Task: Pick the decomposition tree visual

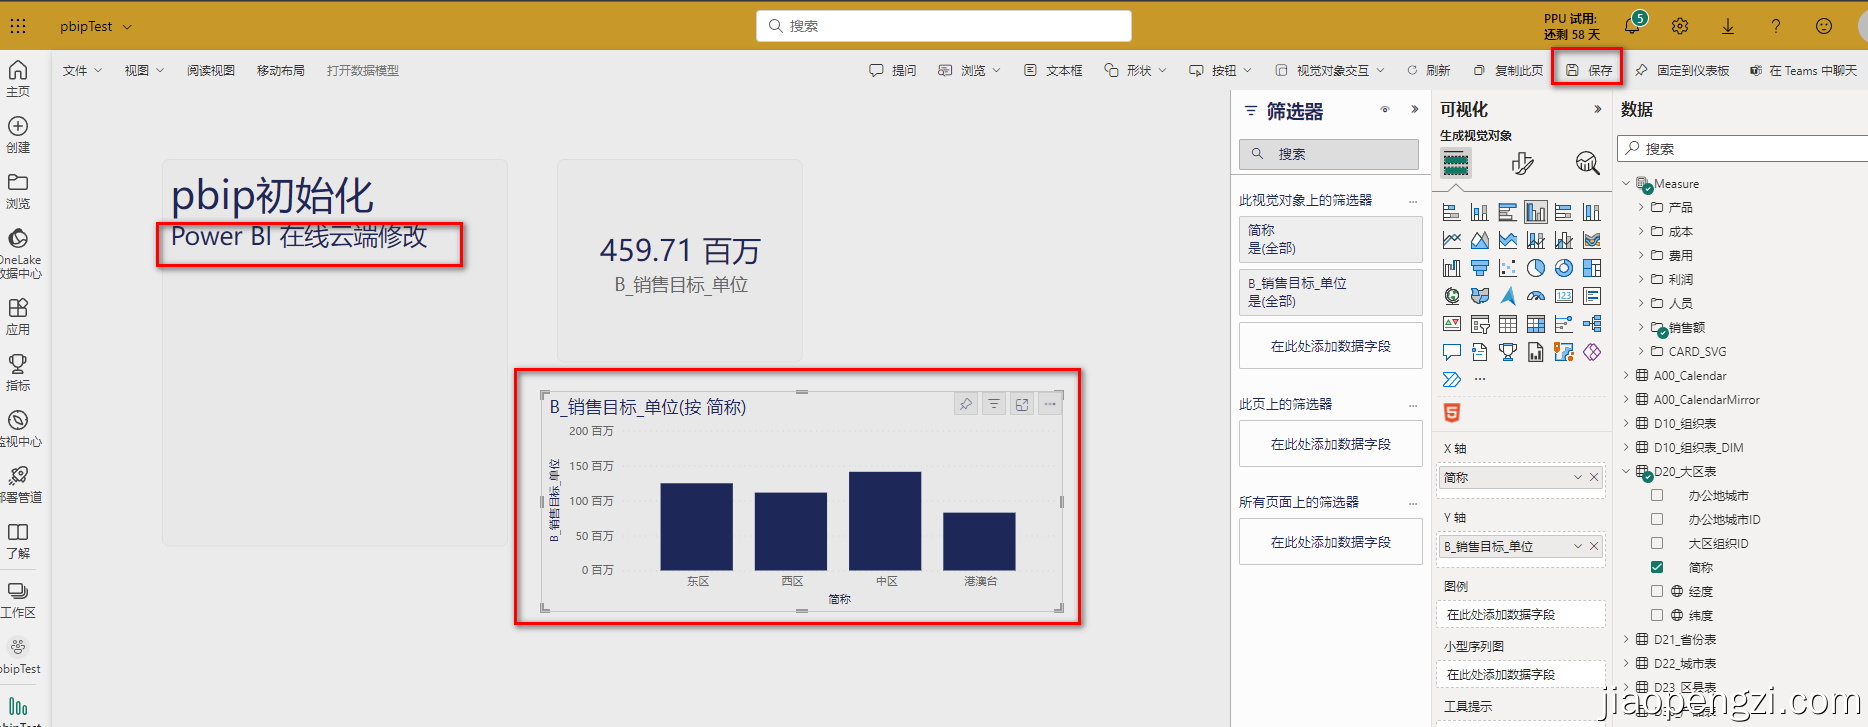Action: [1592, 324]
